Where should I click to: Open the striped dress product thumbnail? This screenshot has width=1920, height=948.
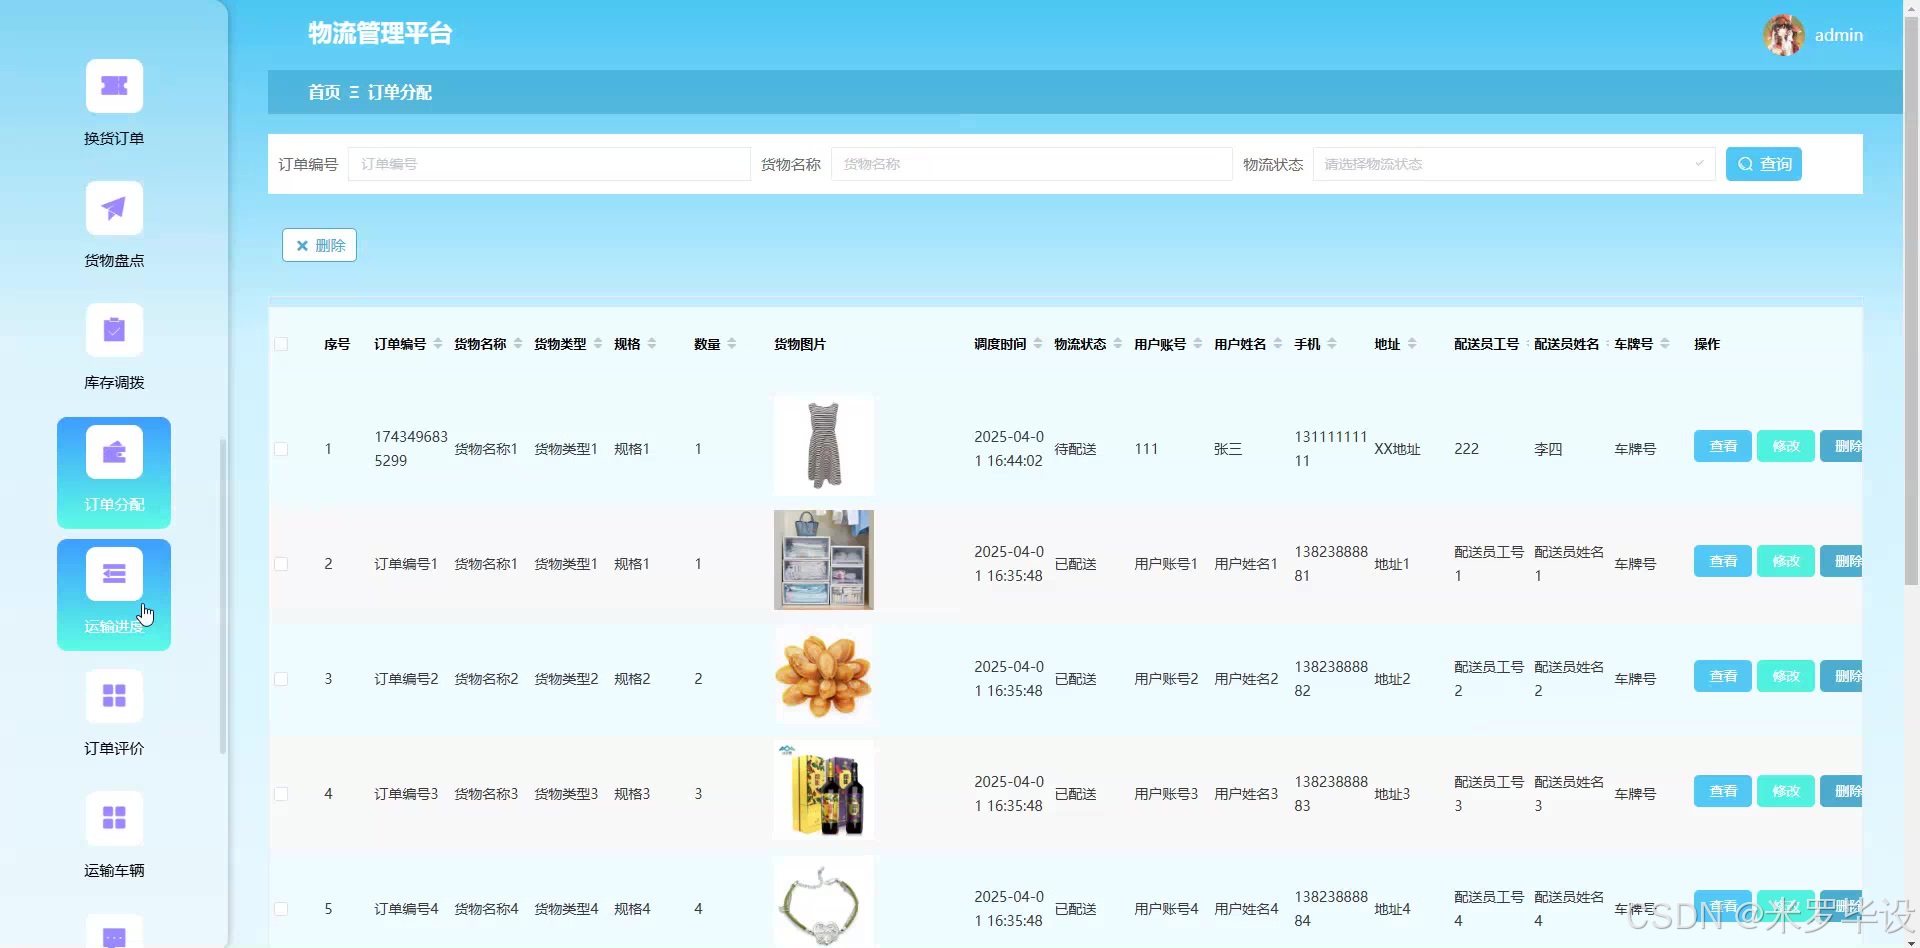click(x=824, y=445)
